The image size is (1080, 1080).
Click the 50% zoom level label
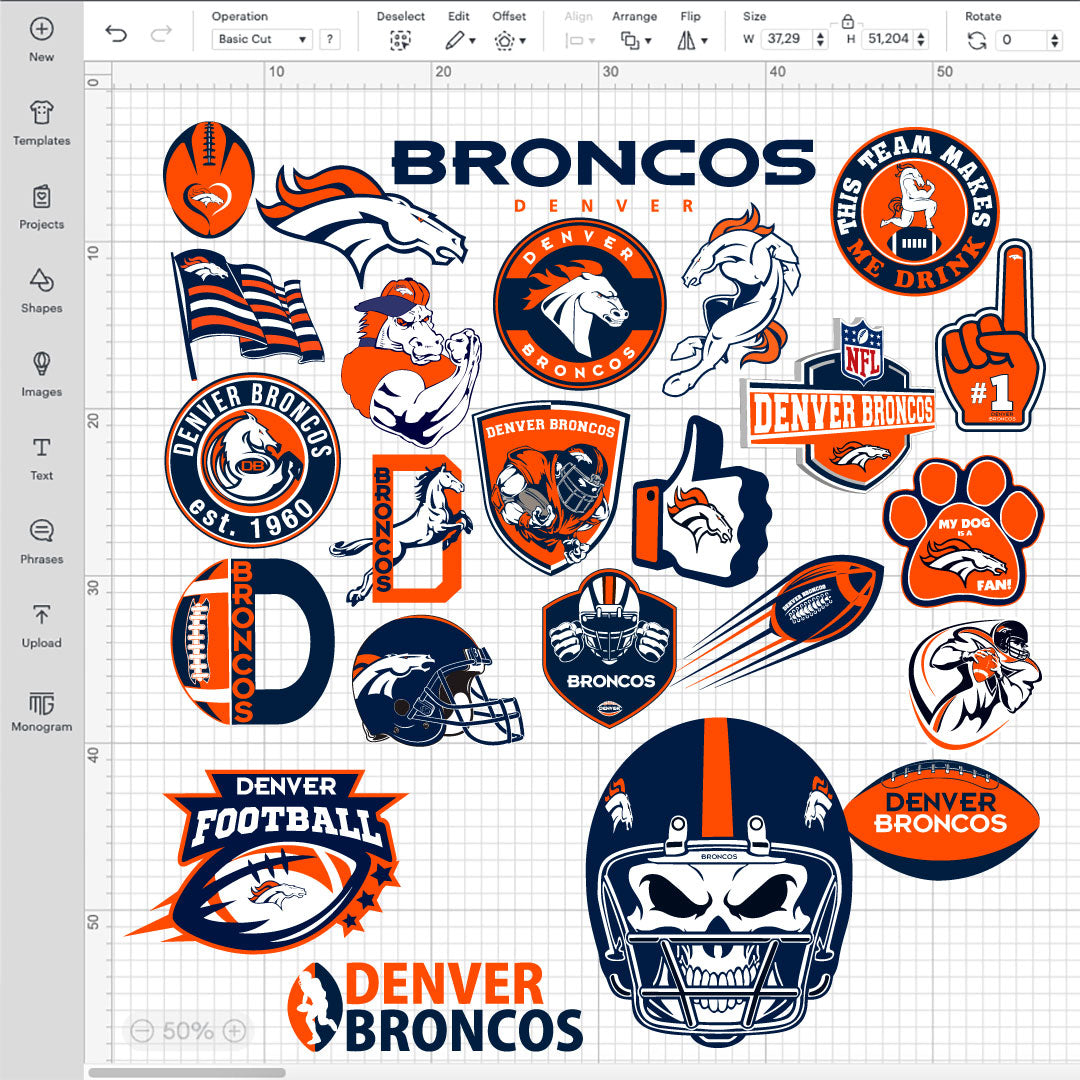(187, 1030)
